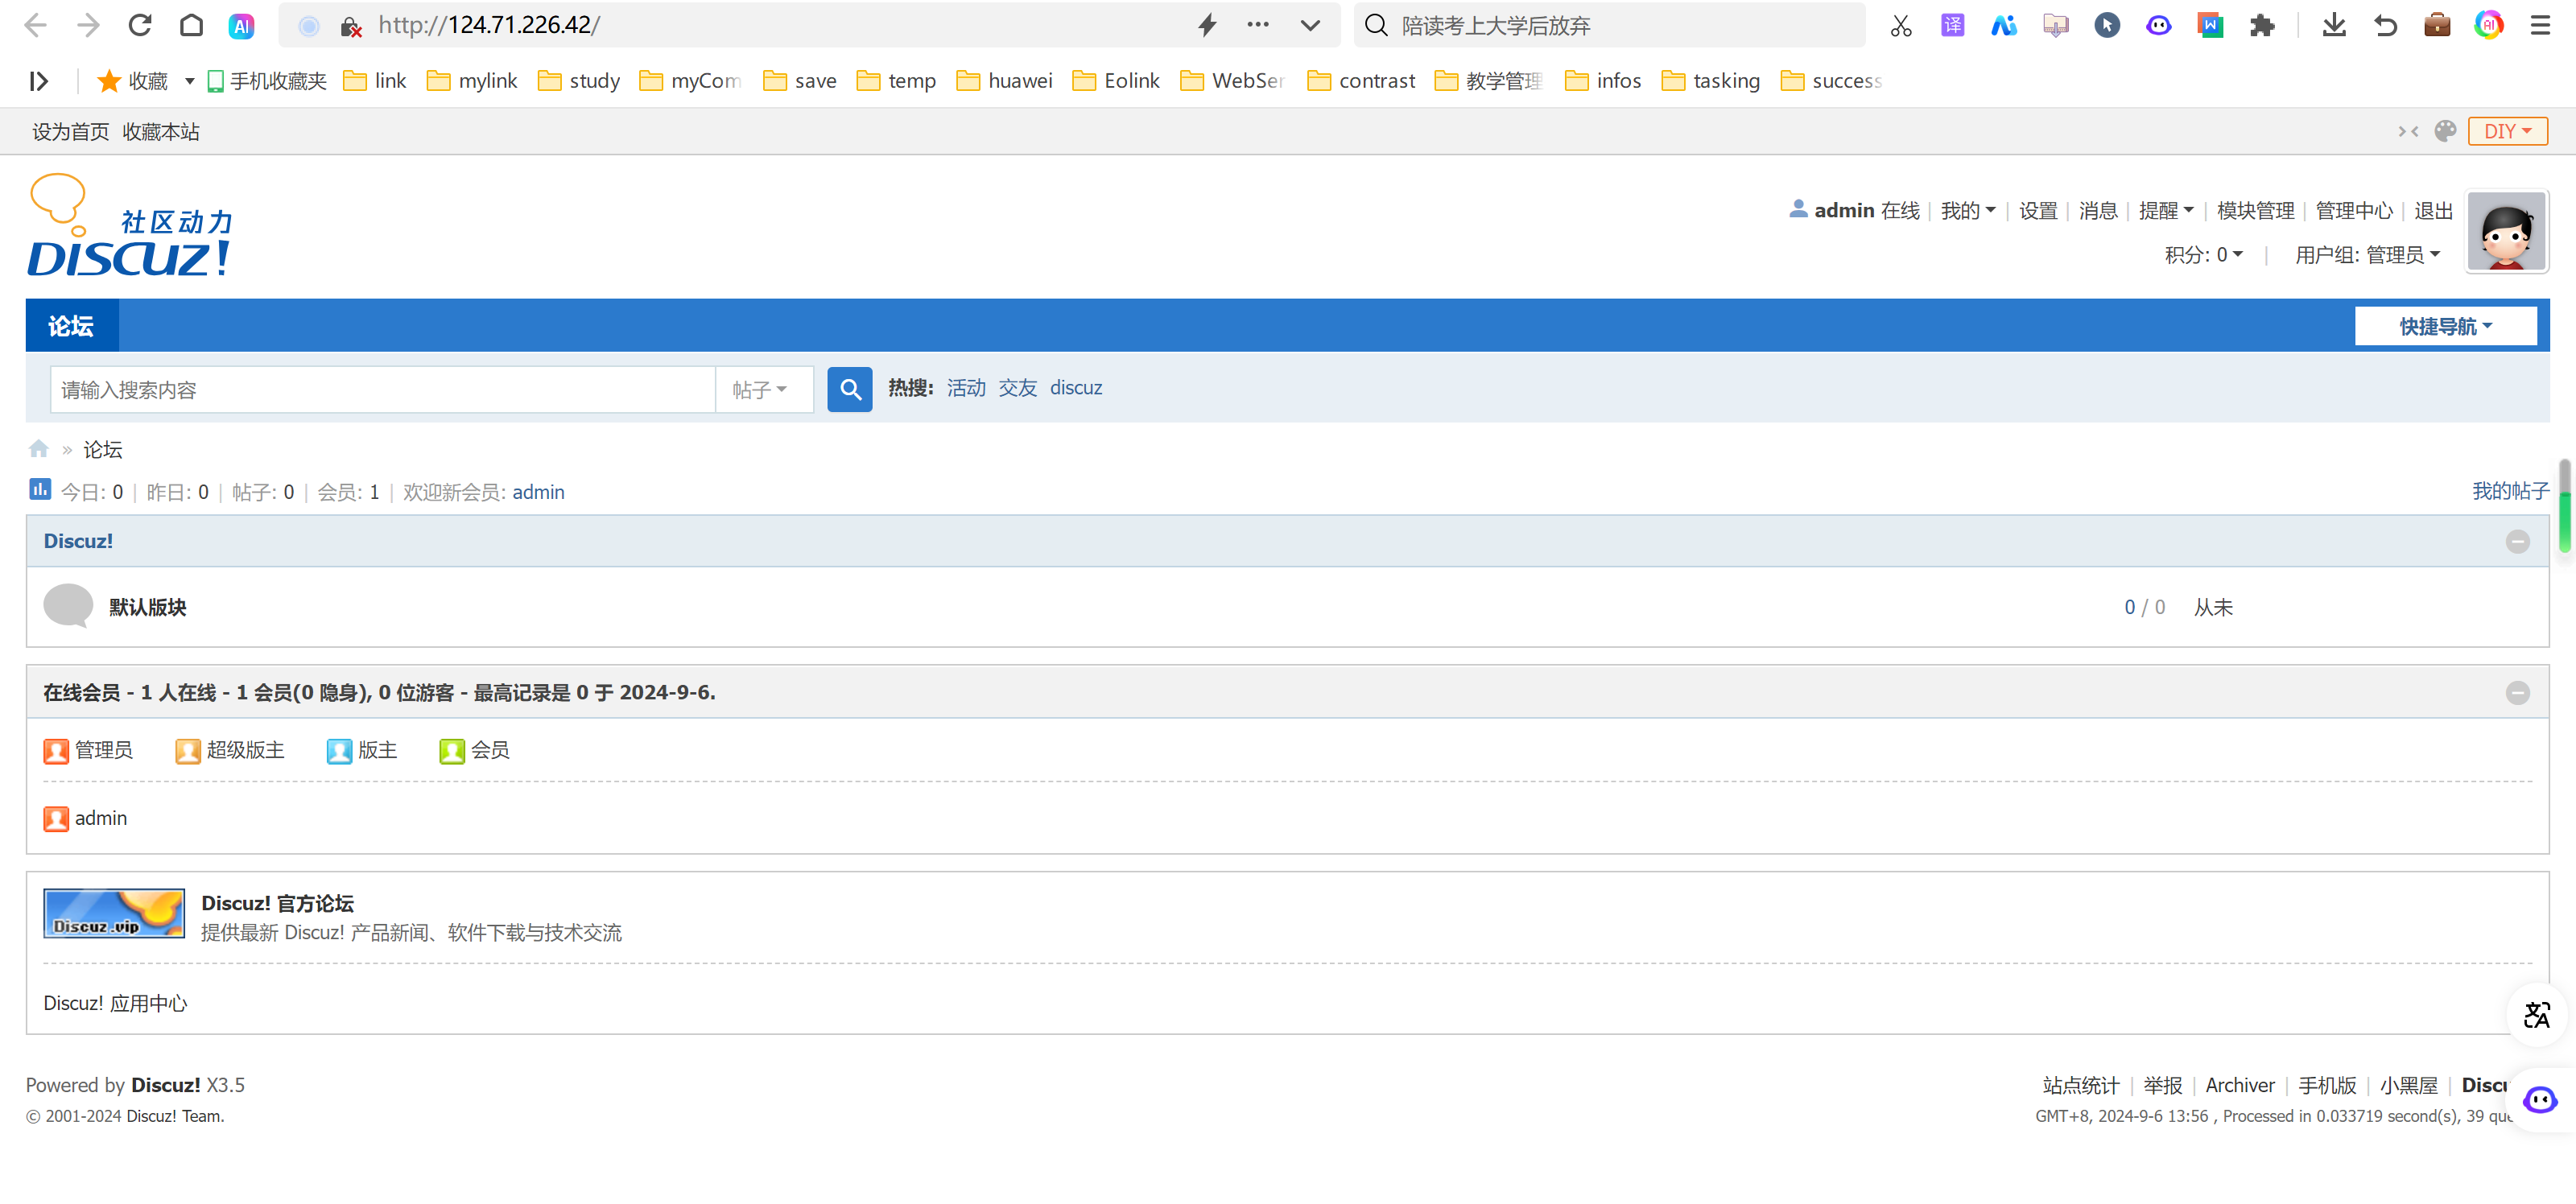Image resolution: width=2576 pixels, height=1204 pixels.
Task: Click hot search term discuz
Action: coord(1075,388)
